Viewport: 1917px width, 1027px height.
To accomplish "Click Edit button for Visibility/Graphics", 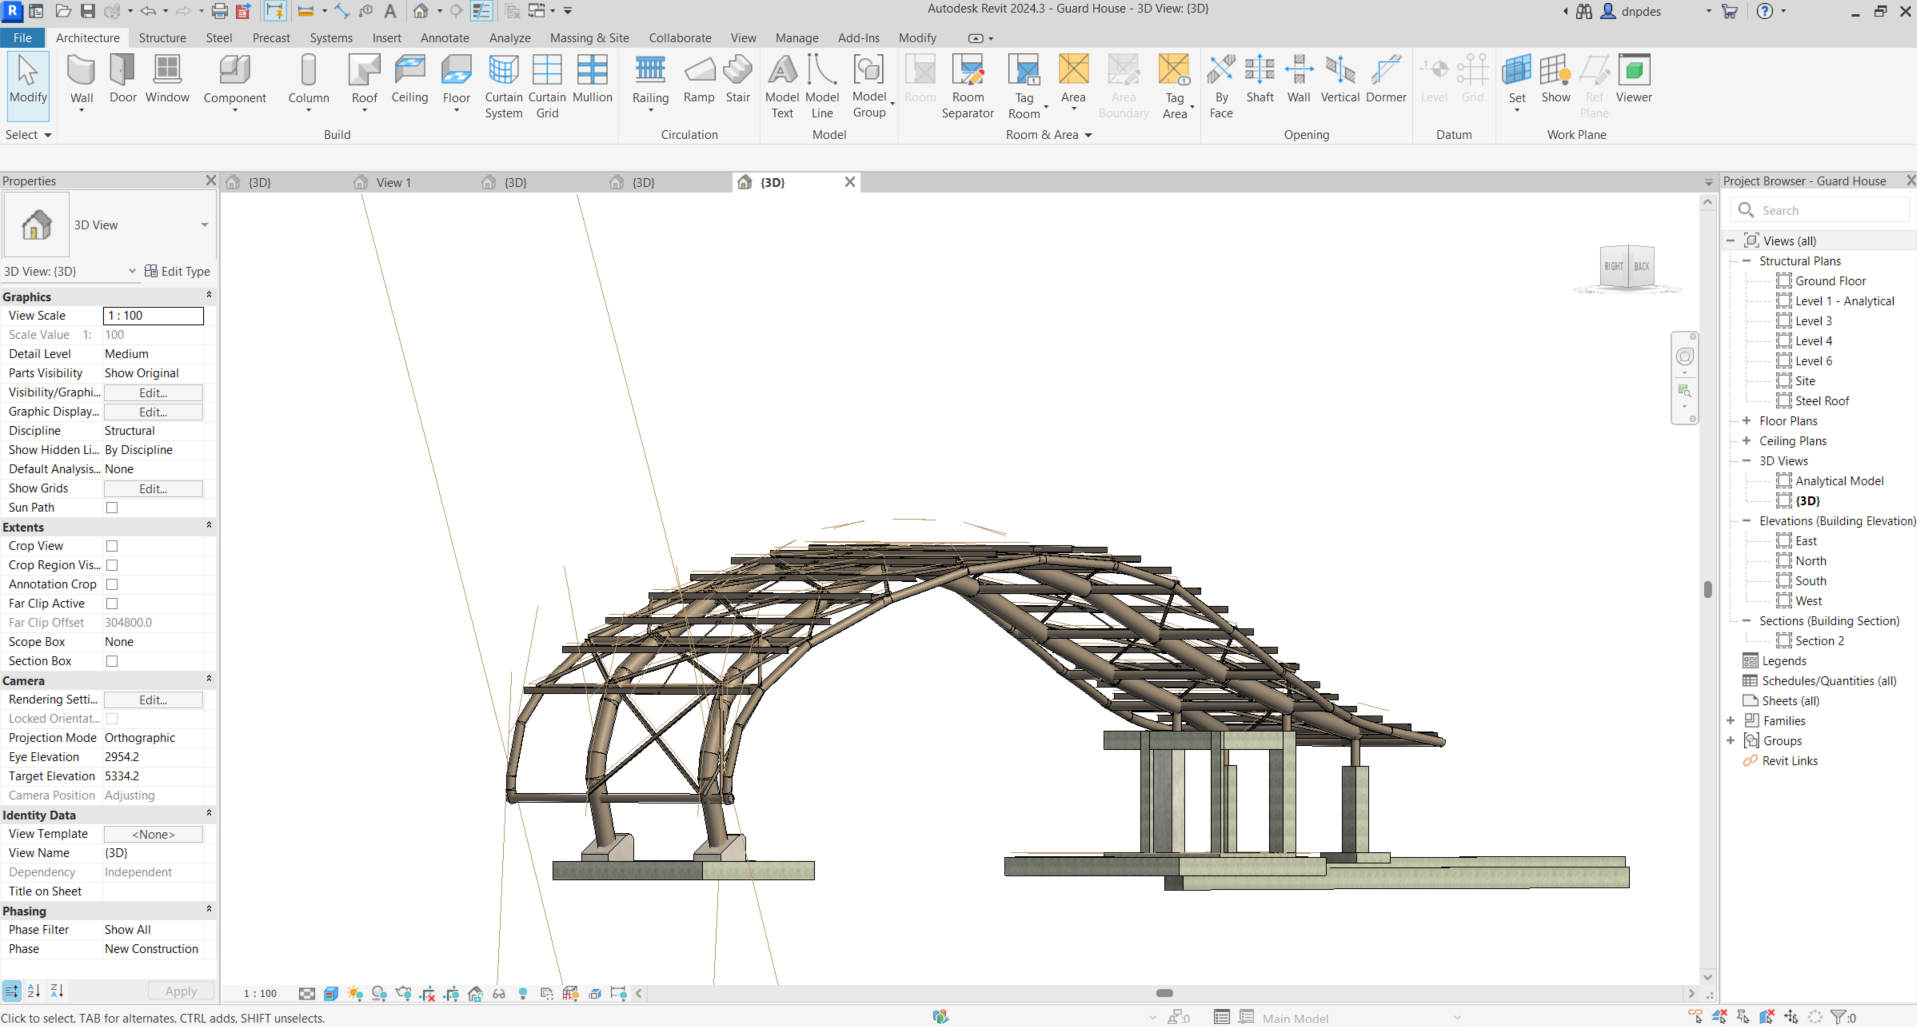I will tap(153, 393).
